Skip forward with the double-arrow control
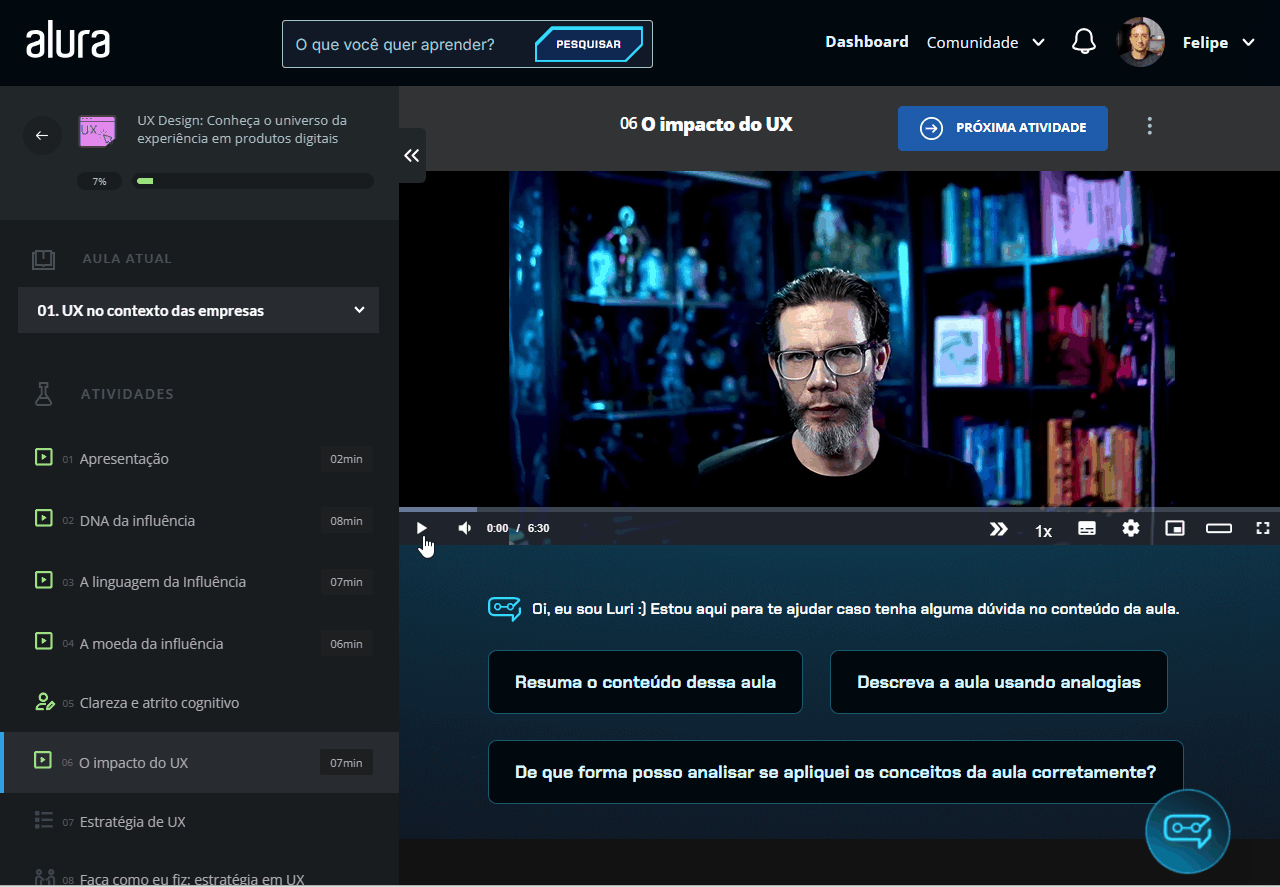The width and height of the screenshot is (1280, 887). pos(998,528)
